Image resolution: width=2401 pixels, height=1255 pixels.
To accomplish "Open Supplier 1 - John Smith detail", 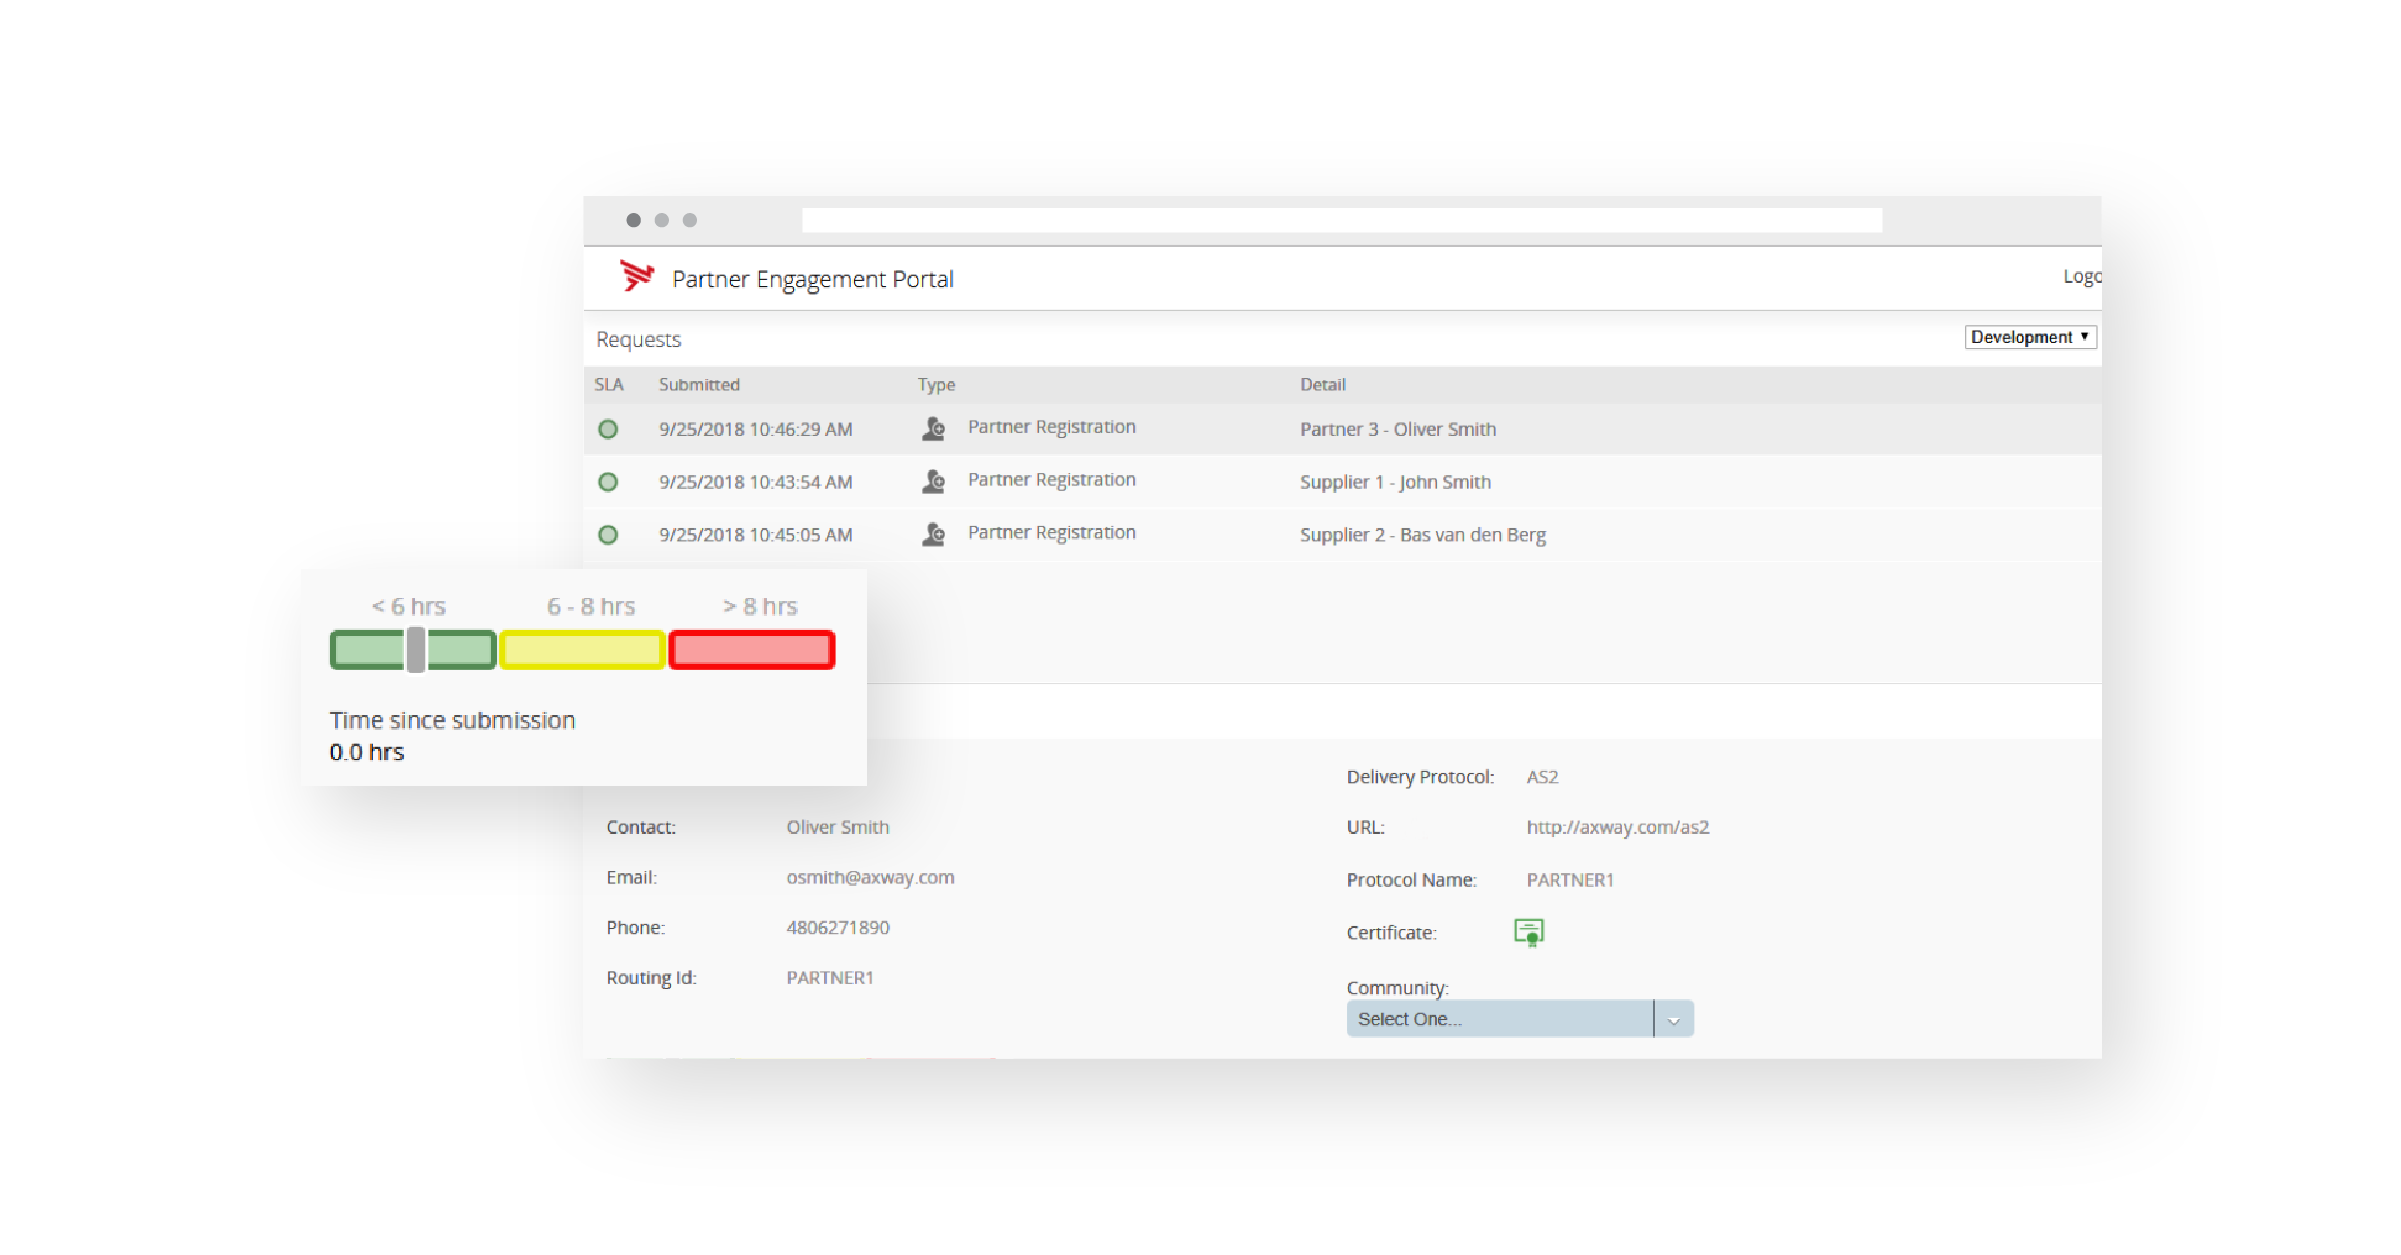I will [1395, 483].
